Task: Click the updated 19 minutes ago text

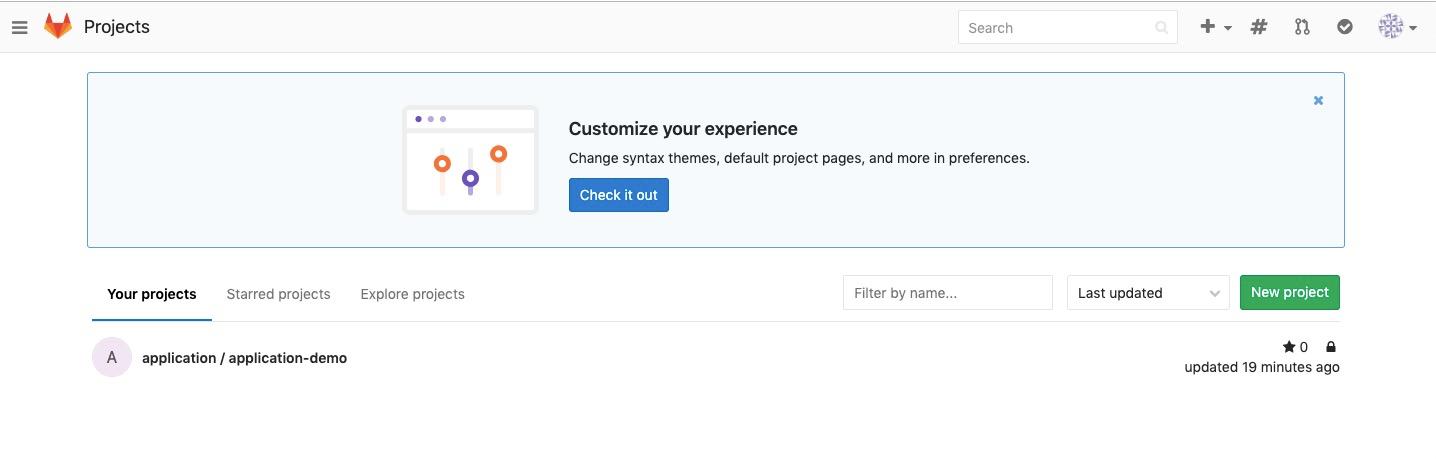Action: (1262, 367)
